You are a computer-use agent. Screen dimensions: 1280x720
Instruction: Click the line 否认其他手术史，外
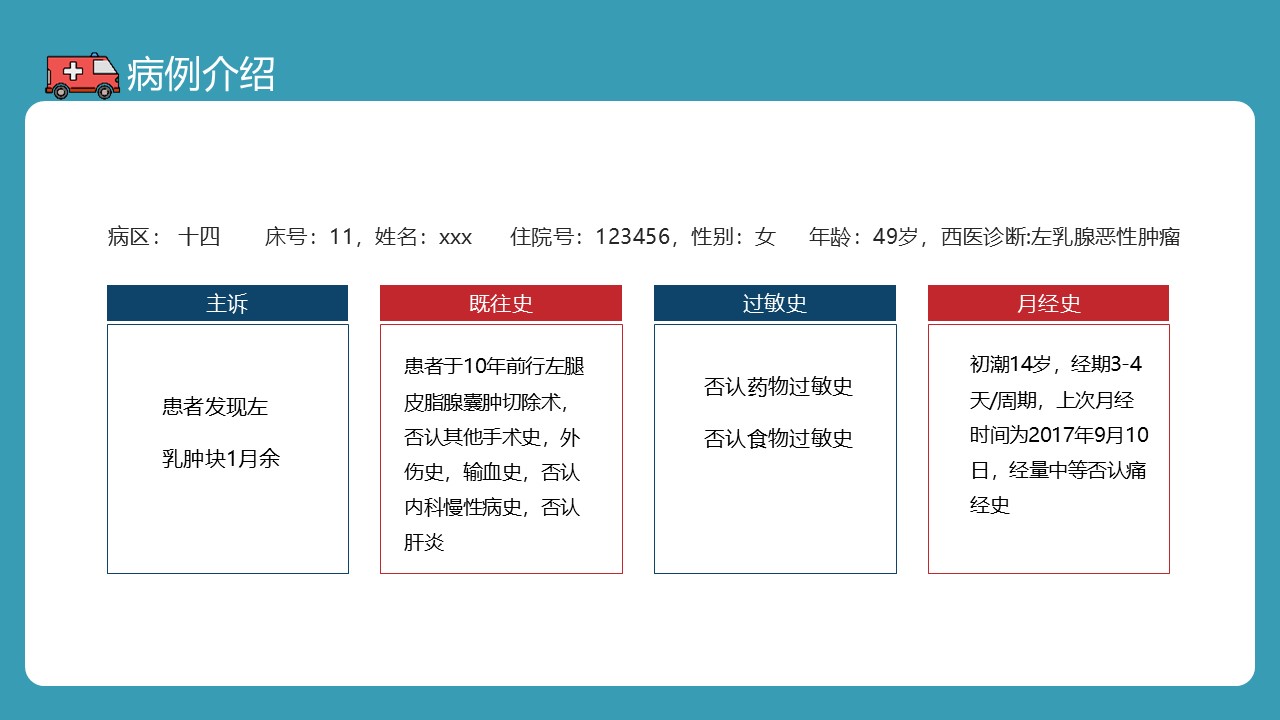click(492, 437)
